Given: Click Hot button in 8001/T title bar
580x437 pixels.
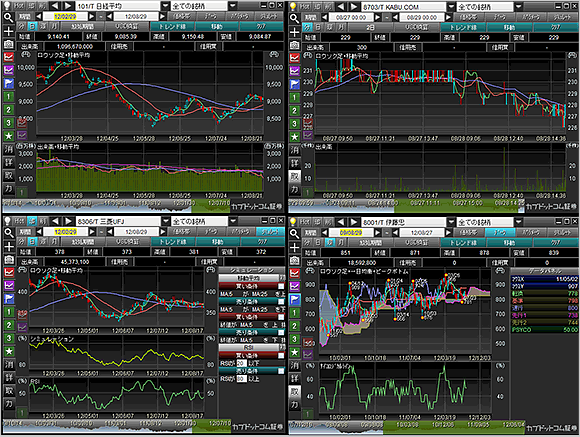Looking at the screenshot, I should coord(304,222).
